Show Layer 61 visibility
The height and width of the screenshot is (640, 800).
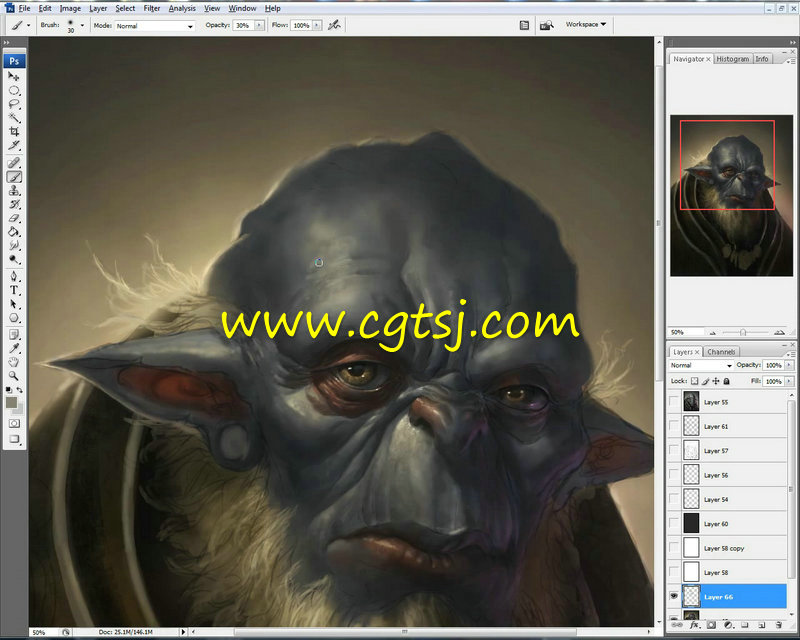(x=674, y=426)
